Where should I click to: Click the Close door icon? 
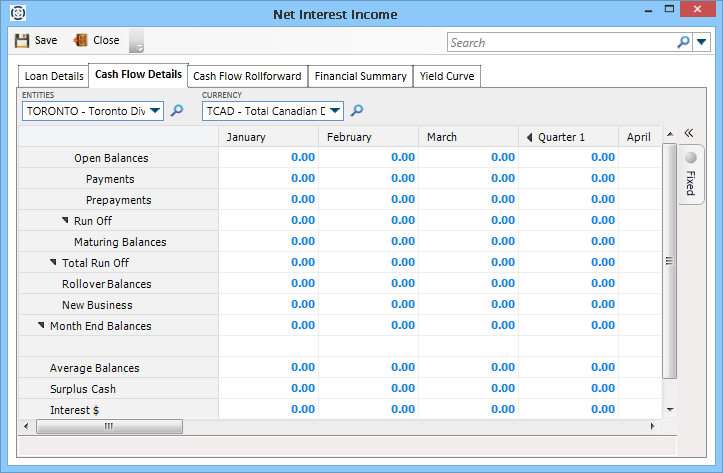(x=81, y=41)
